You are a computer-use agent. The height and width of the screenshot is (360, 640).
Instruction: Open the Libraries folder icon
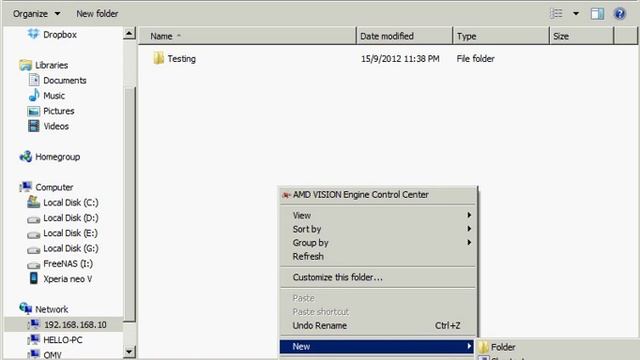click(x=25, y=65)
